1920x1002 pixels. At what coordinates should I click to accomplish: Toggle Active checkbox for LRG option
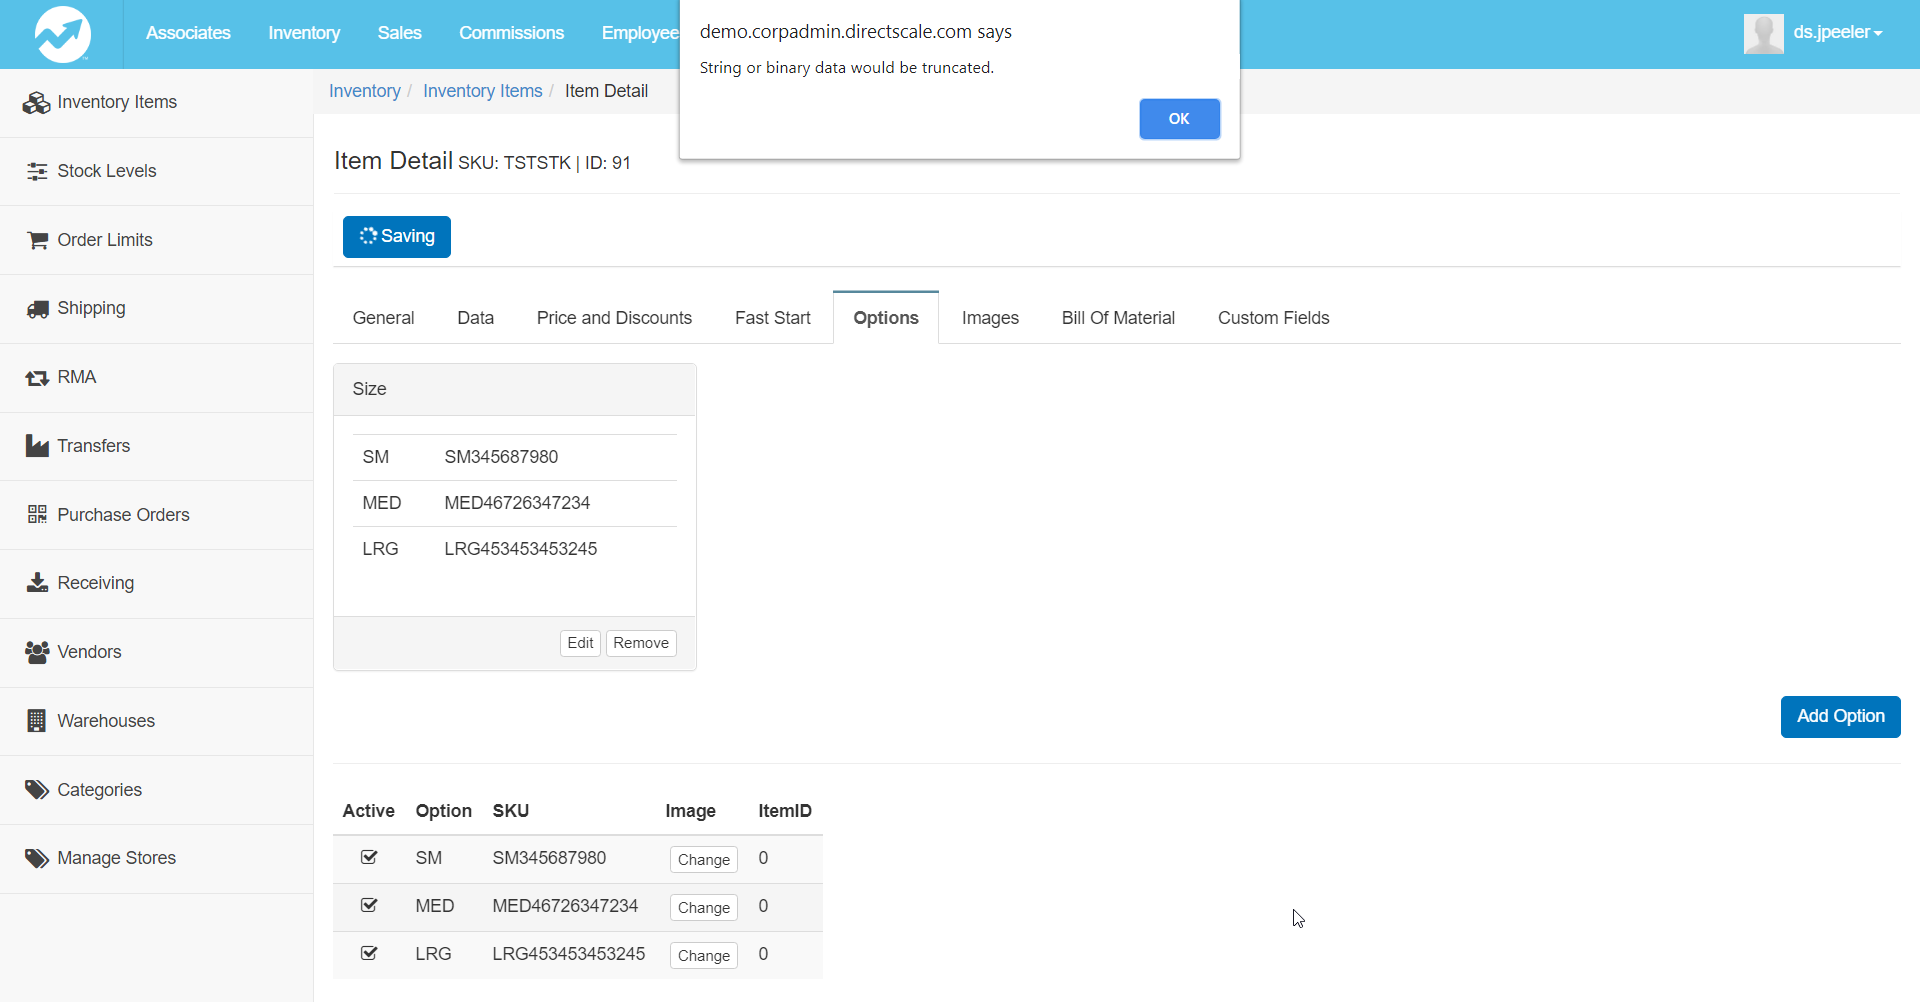pyautogui.click(x=369, y=953)
